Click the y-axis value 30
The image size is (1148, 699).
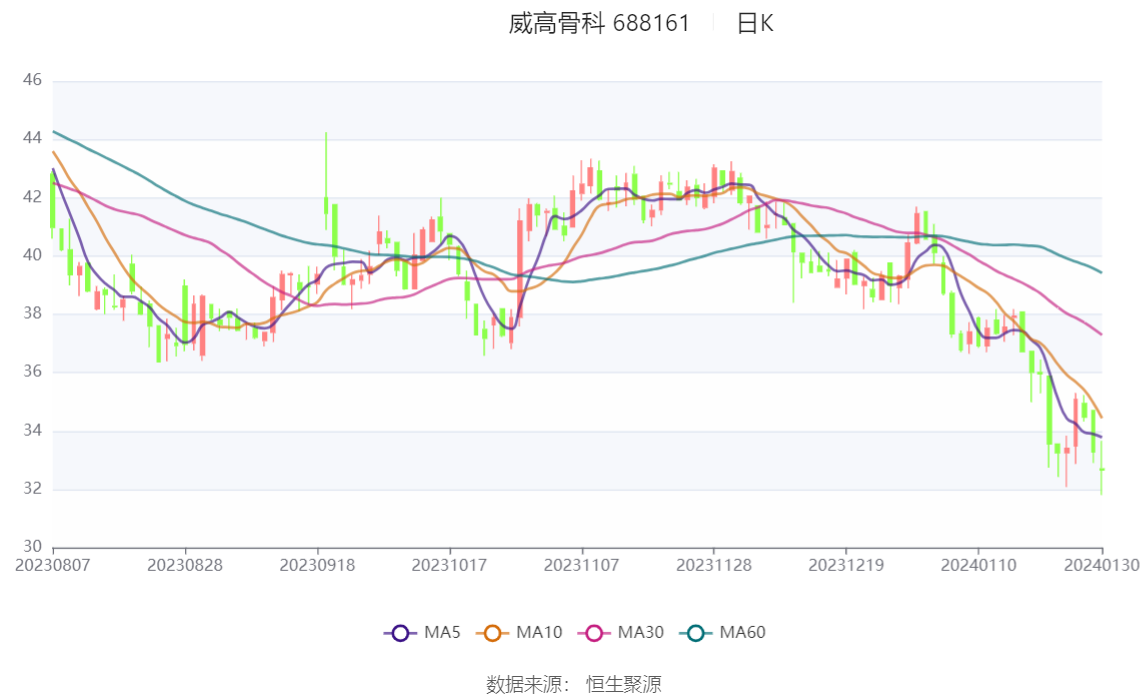(32, 546)
